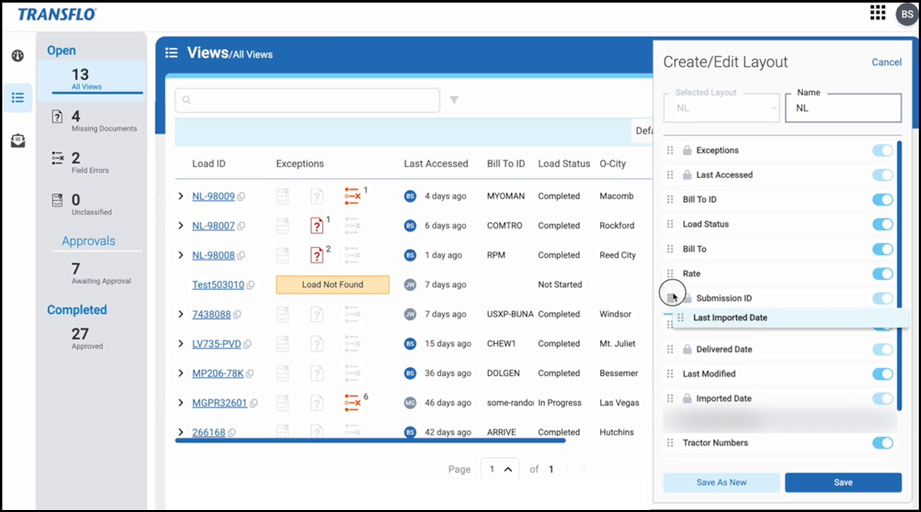This screenshot has width=921, height=512.
Task: Select the All Views tab with 13
Action: (91, 79)
